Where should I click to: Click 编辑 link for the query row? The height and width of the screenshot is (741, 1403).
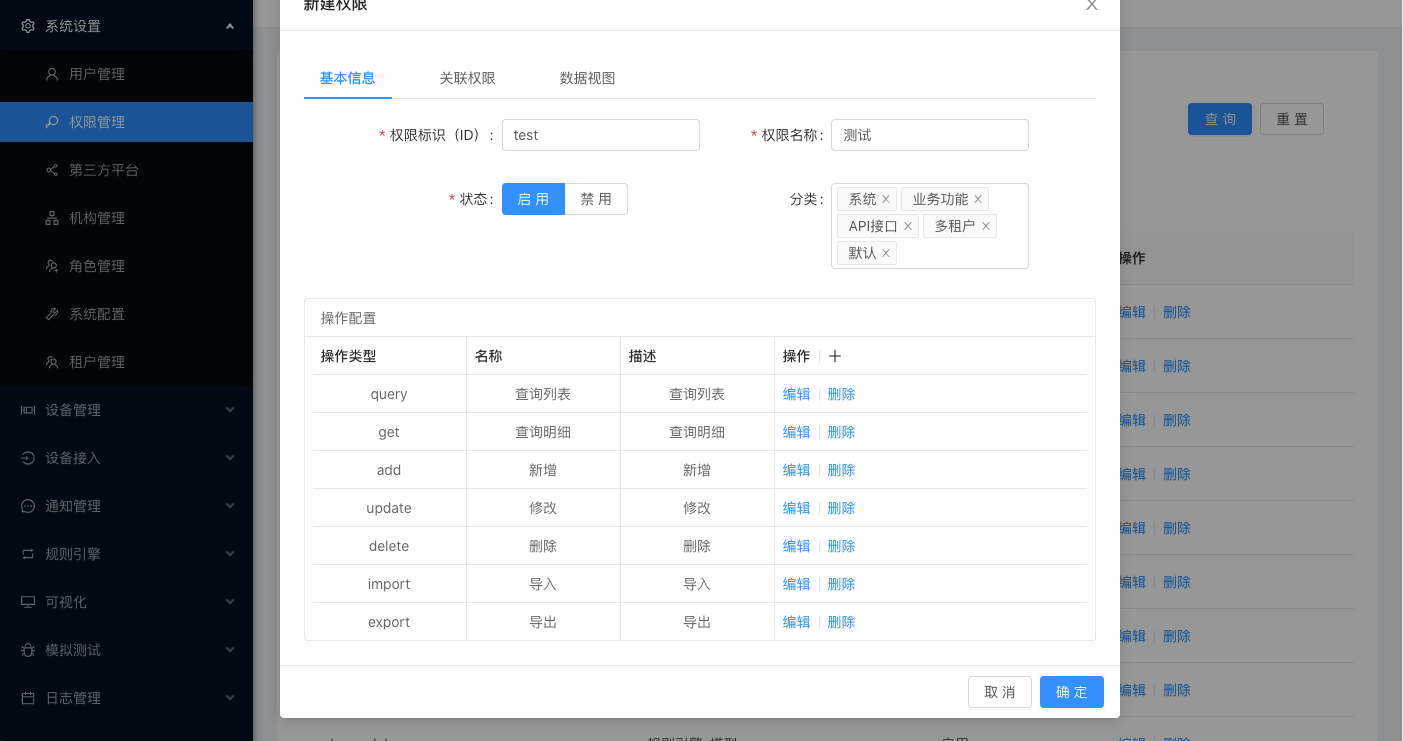tap(796, 394)
